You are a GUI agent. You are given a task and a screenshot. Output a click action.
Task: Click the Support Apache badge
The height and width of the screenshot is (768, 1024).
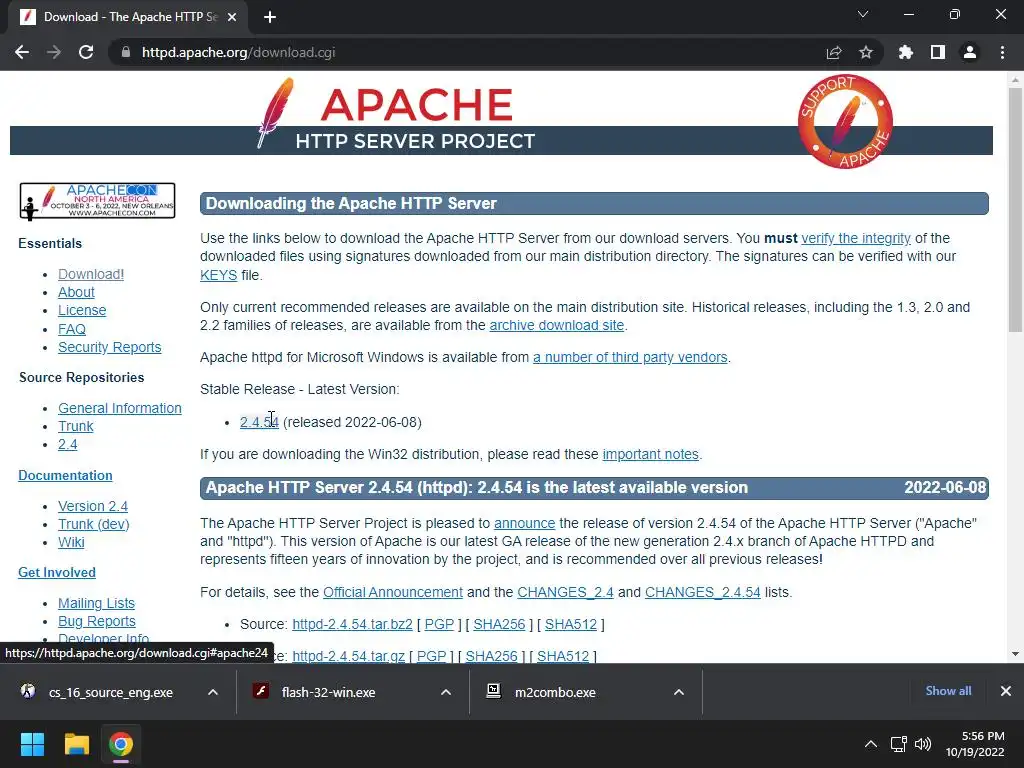845,121
